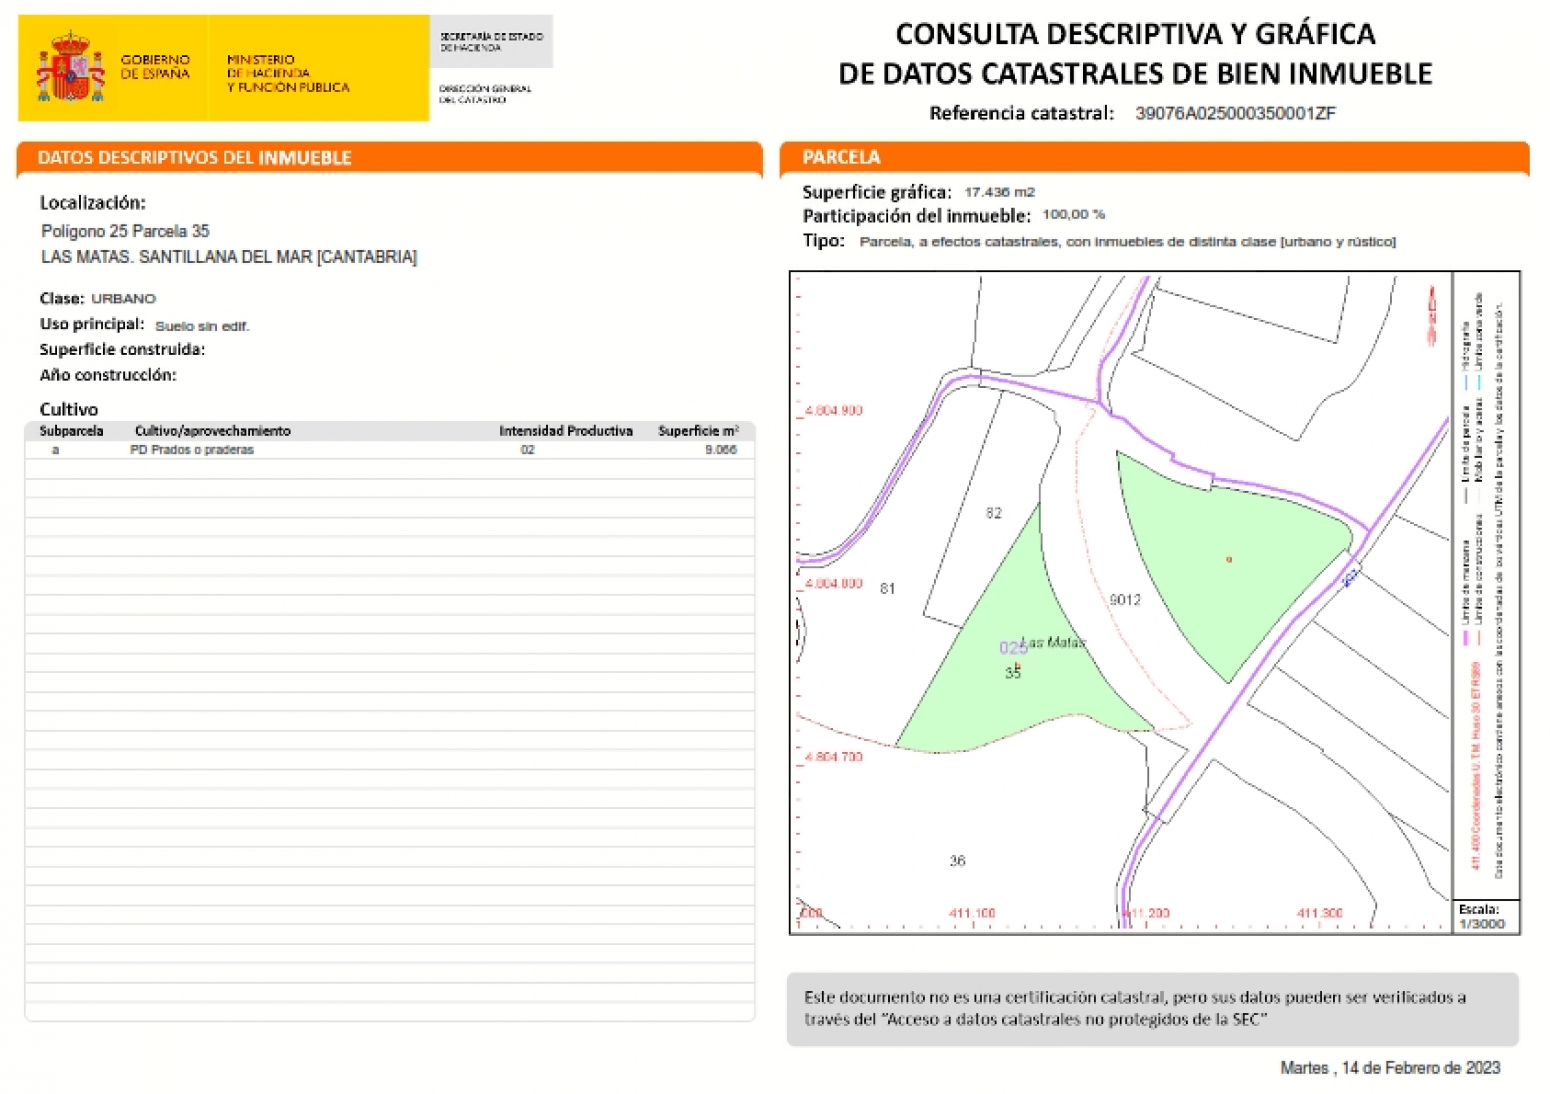Click the 'Superficie m²' column header
The width and height of the screenshot is (1550, 1094).
[698, 431]
